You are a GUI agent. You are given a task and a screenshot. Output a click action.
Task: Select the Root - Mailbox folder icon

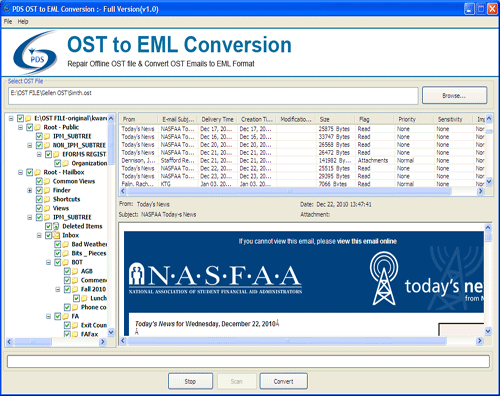[38, 172]
